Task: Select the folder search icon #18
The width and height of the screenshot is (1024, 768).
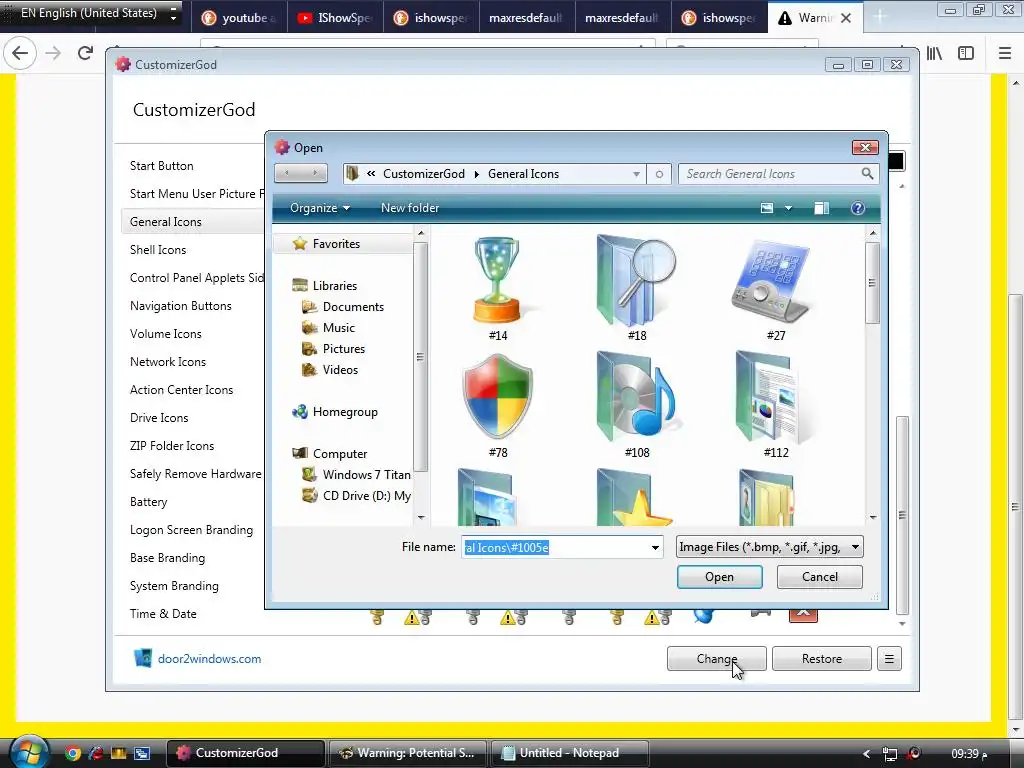Action: [637, 288]
